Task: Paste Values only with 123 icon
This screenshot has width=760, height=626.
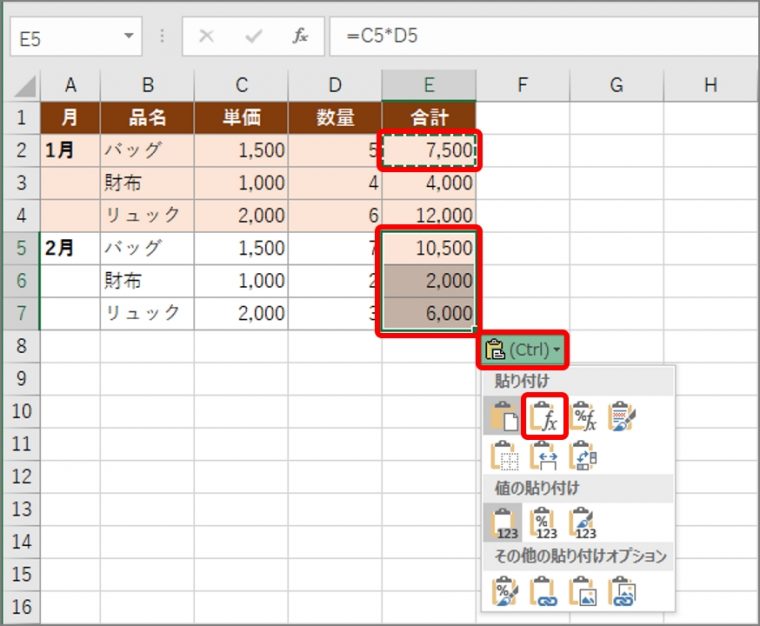Action: point(503,523)
